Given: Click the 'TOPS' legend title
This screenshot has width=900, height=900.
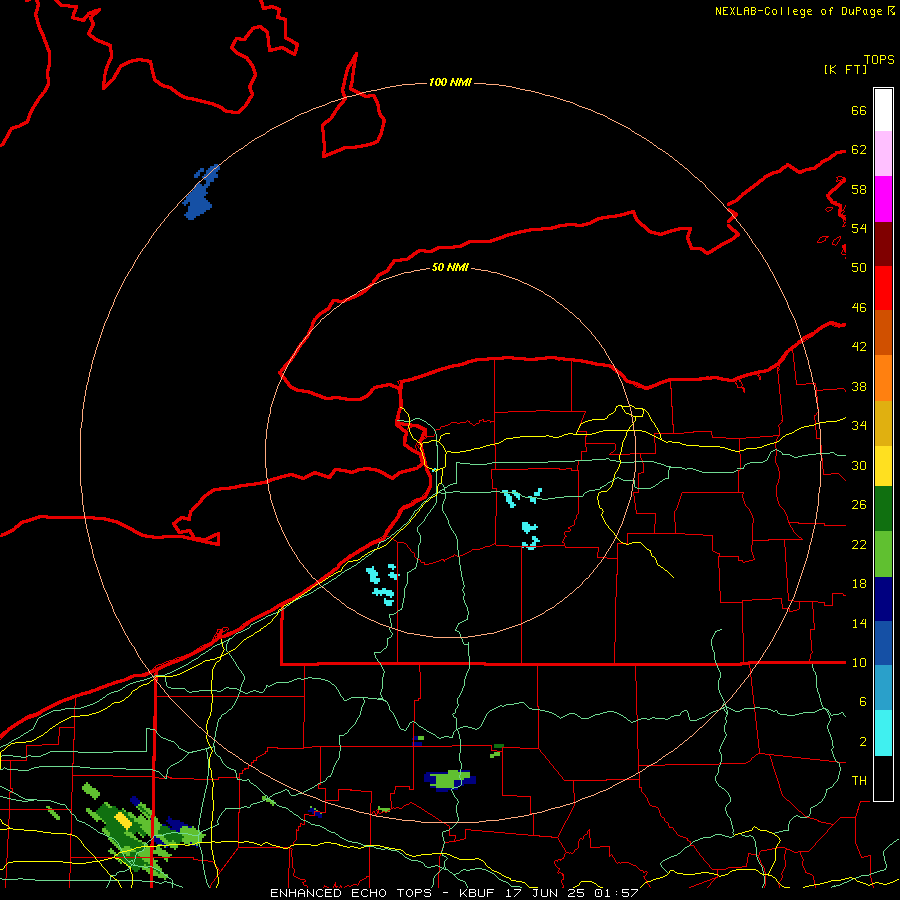Looking at the screenshot, I should click(x=879, y=59).
